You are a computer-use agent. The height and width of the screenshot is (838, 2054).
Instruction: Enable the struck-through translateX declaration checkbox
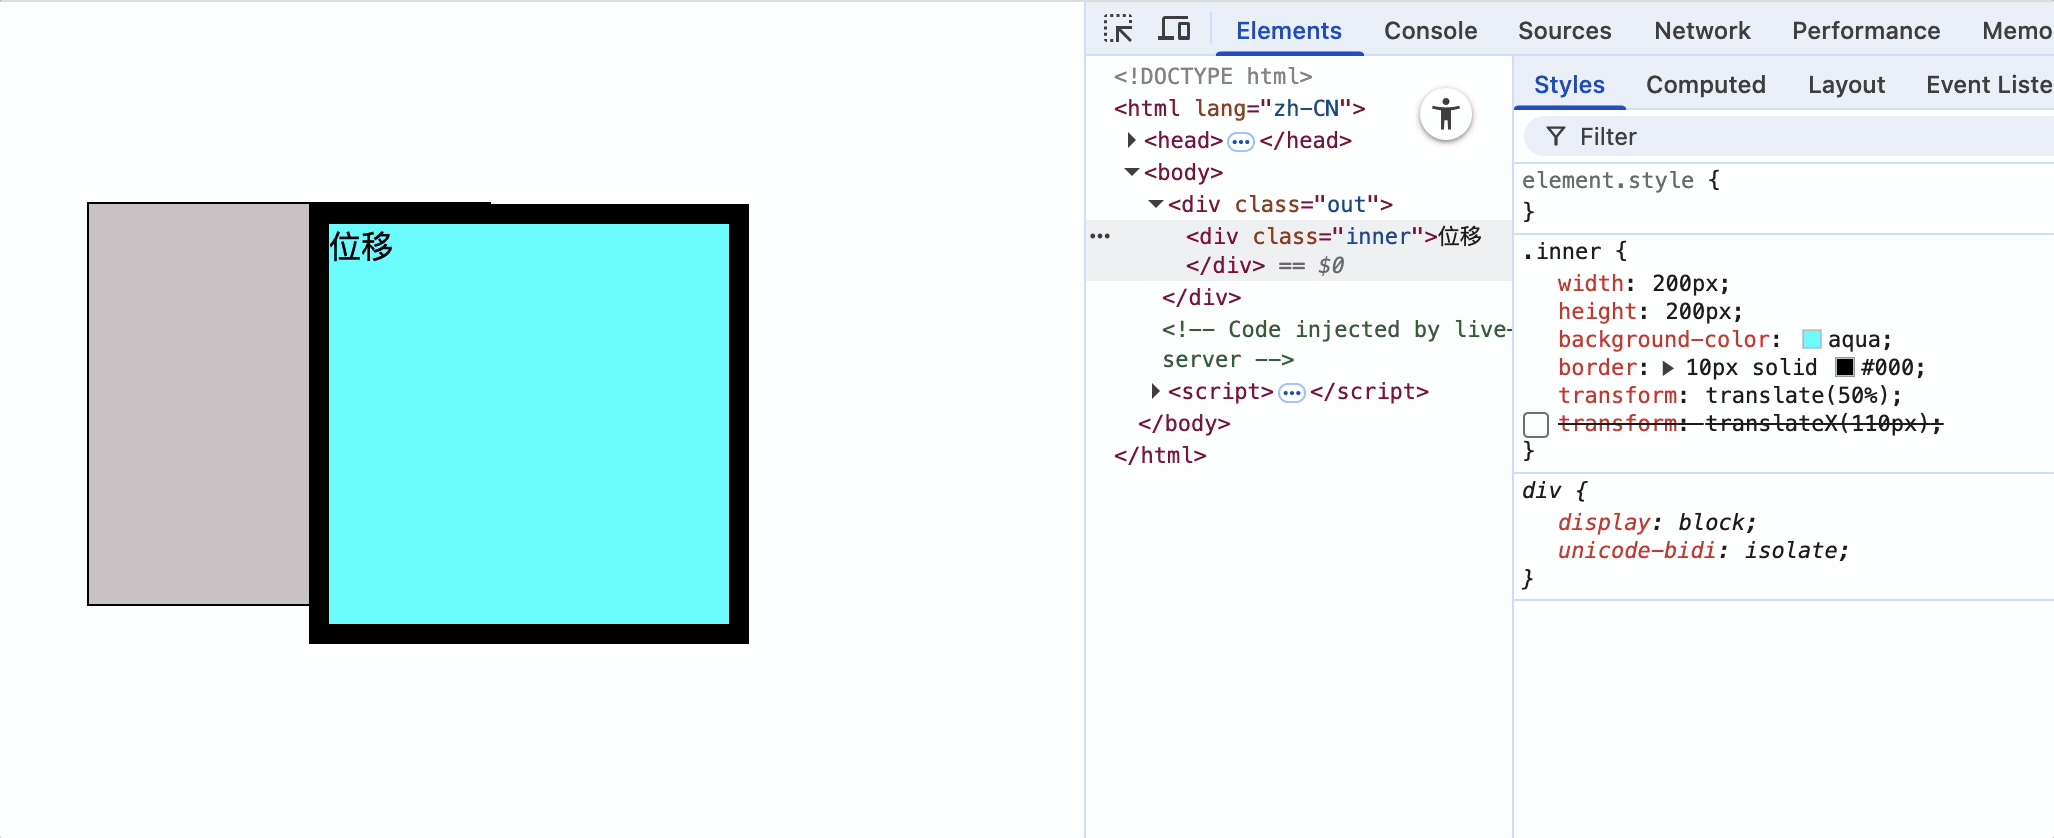[1536, 425]
